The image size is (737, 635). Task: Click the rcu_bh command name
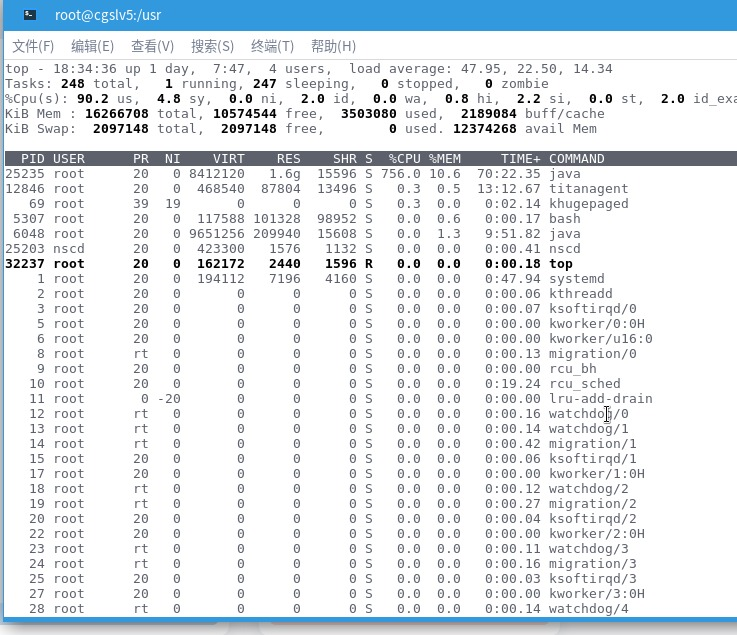572,369
